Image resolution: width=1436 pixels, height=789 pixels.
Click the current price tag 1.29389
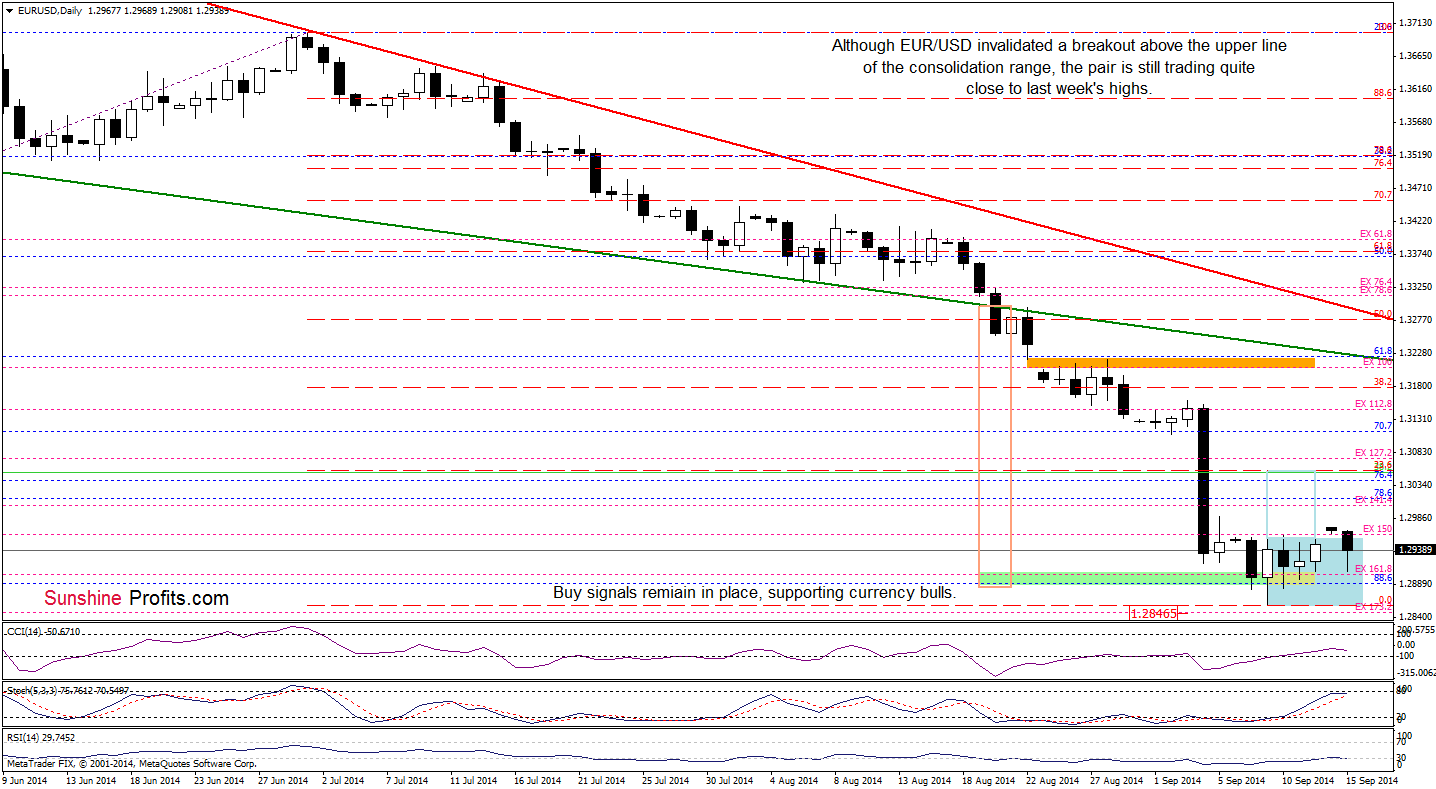pyautogui.click(x=1414, y=550)
